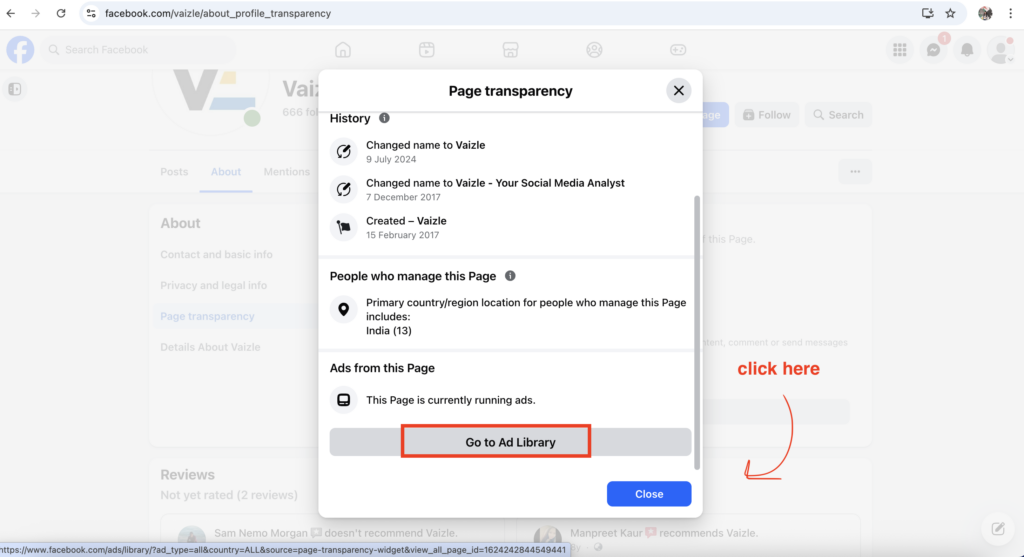Bookmark this page with the star icon
Screen dimensions: 1024x557
click(950, 13)
